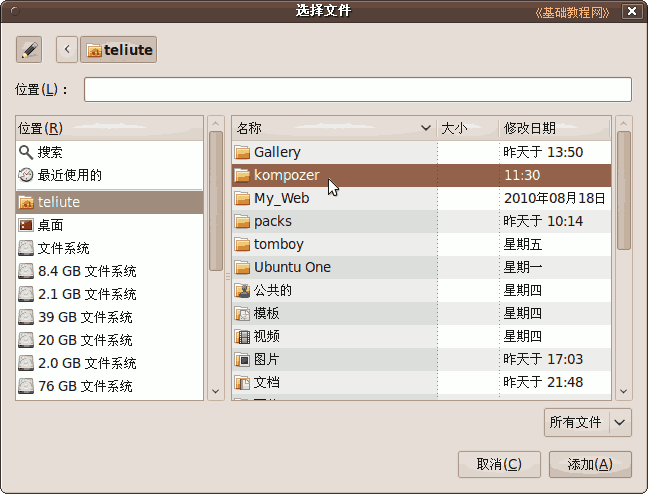The width and height of the screenshot is (648, 494).
Task: Click the 2010年08月18日 date cell
Action: click(x=555, y=198)
